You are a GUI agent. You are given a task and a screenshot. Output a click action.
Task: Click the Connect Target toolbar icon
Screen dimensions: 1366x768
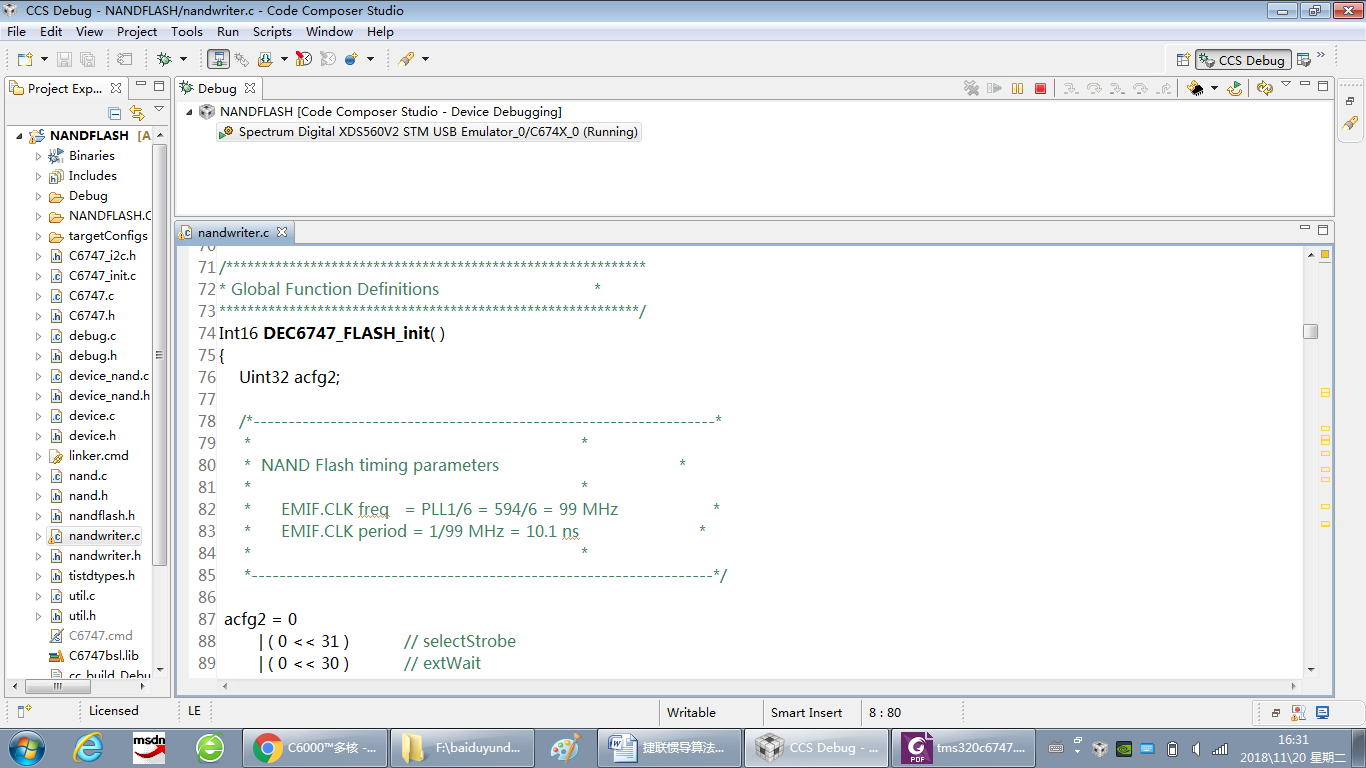point(219,60)
